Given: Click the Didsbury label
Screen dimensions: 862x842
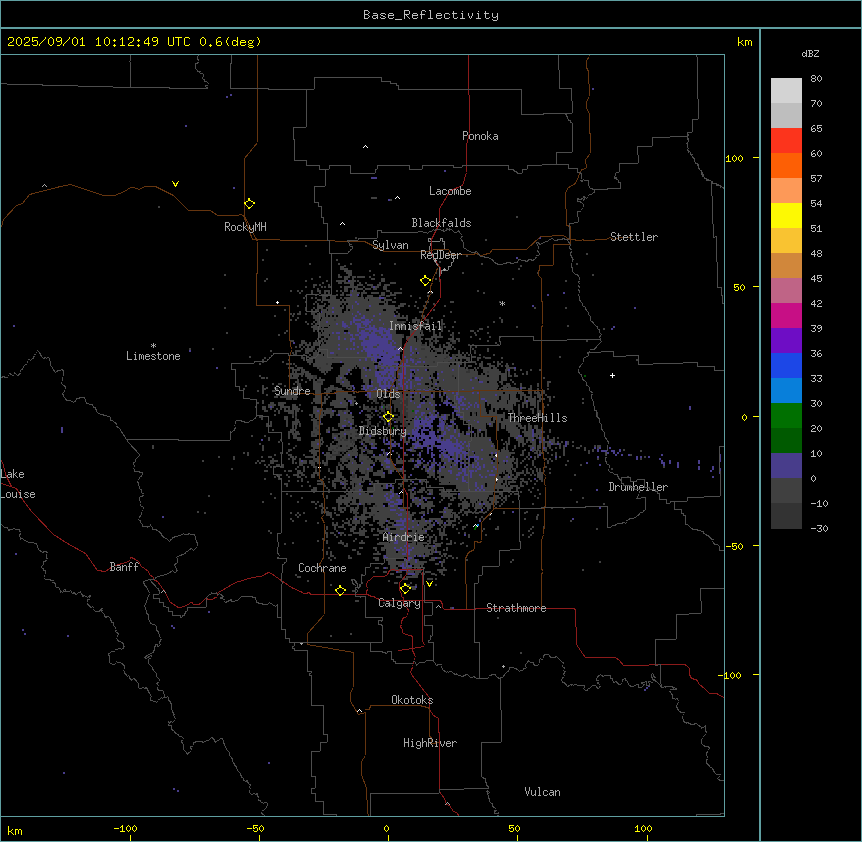Looking at the screenshot, I should coord(383,431).
